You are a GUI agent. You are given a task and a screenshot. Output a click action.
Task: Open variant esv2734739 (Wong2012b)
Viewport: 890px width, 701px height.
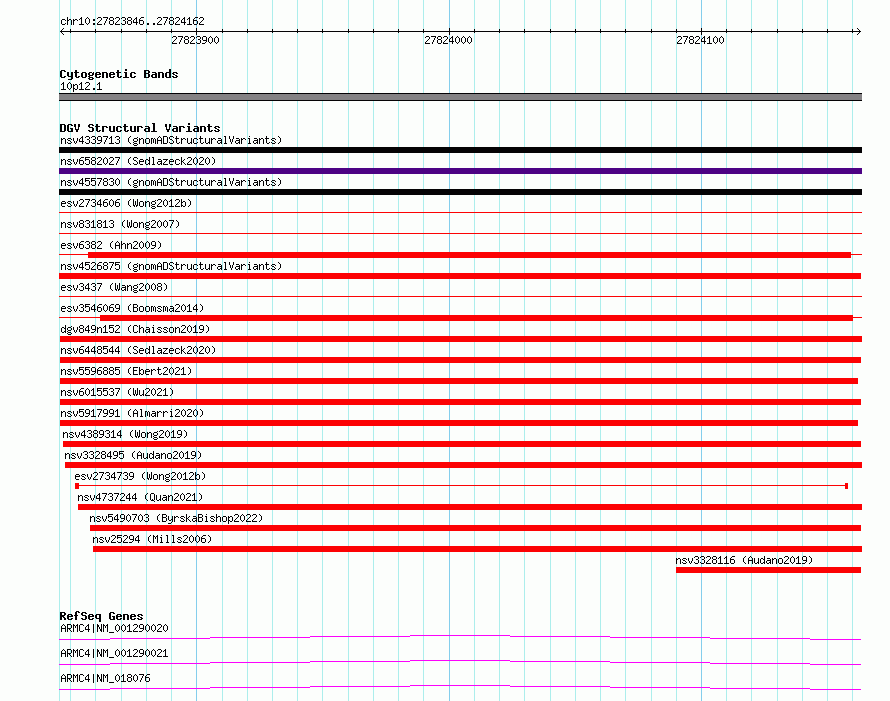tap(140, 476)
